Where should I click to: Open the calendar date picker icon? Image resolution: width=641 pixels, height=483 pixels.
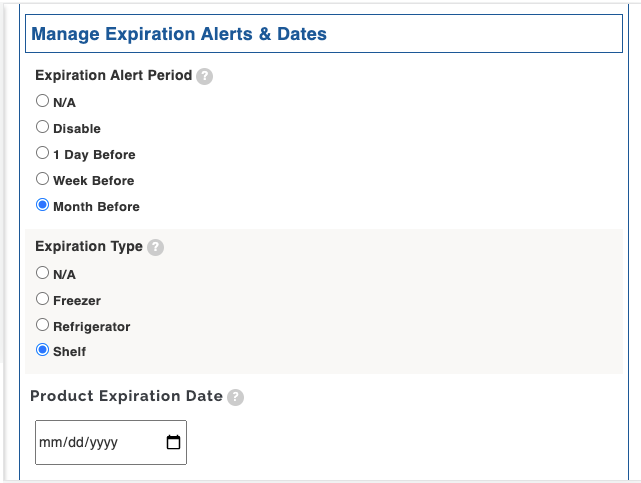click(173, 442)
